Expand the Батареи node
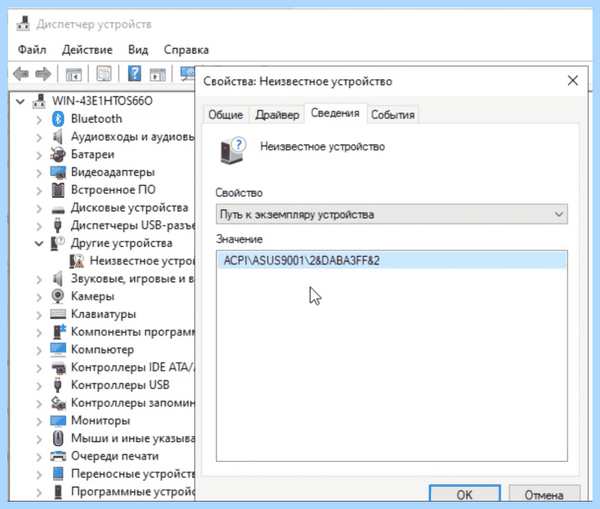This screenshot has width=600, height=509. tap(39, 155)
